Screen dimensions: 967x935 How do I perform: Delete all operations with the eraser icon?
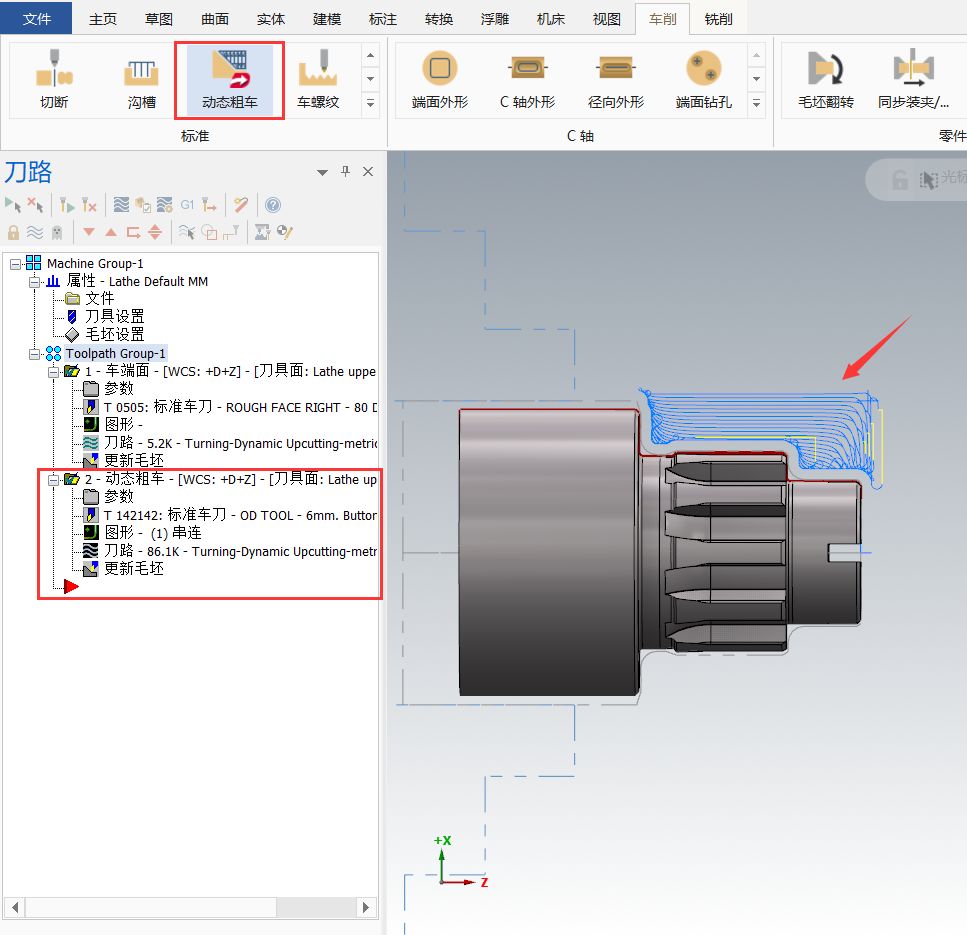(241, 205)
